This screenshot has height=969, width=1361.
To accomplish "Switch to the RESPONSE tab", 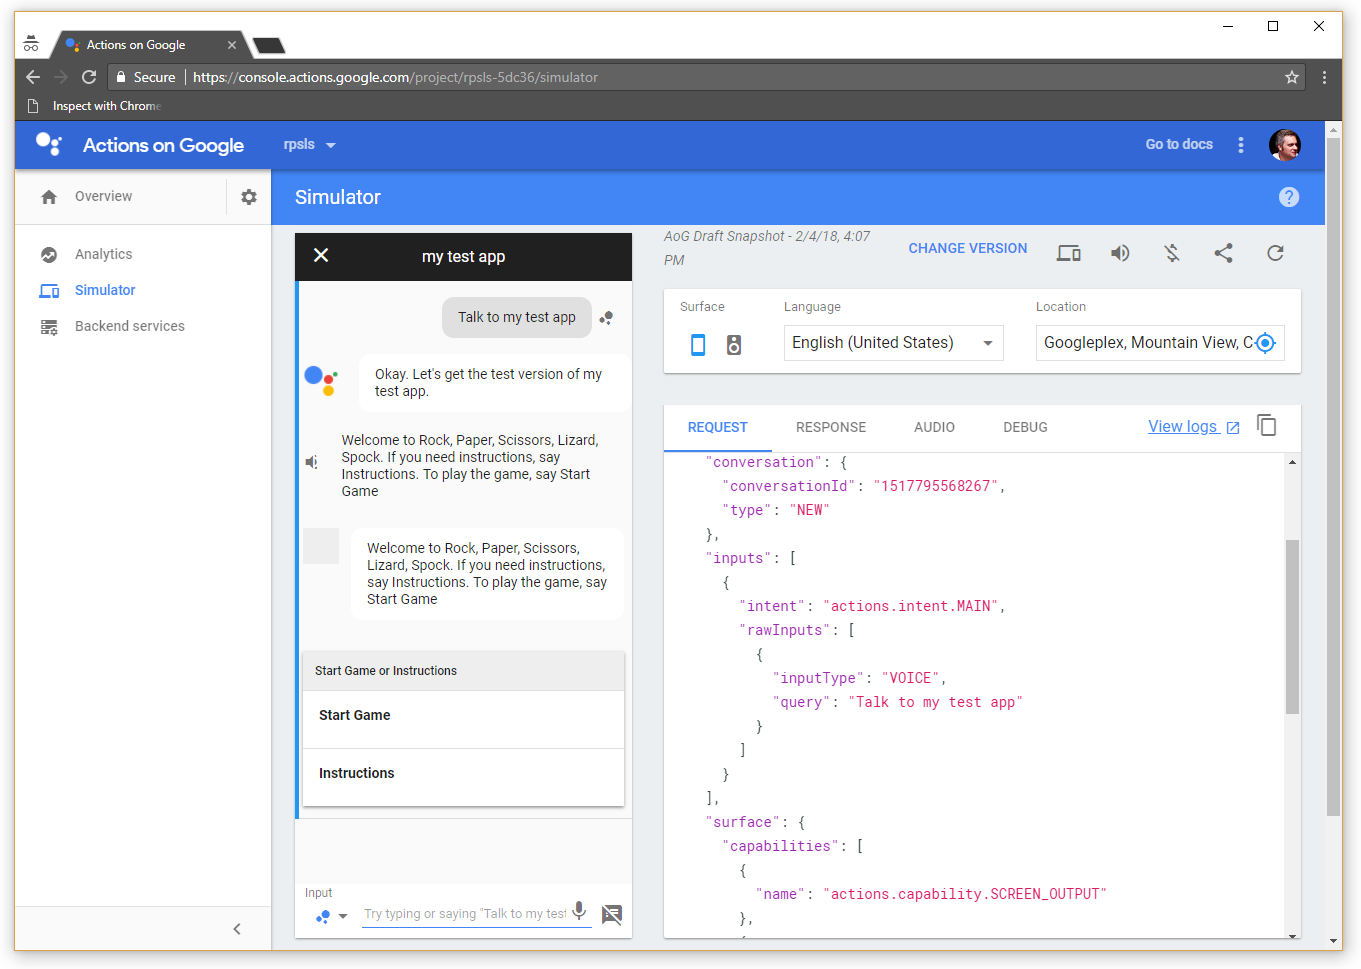I will pos(830,427).
